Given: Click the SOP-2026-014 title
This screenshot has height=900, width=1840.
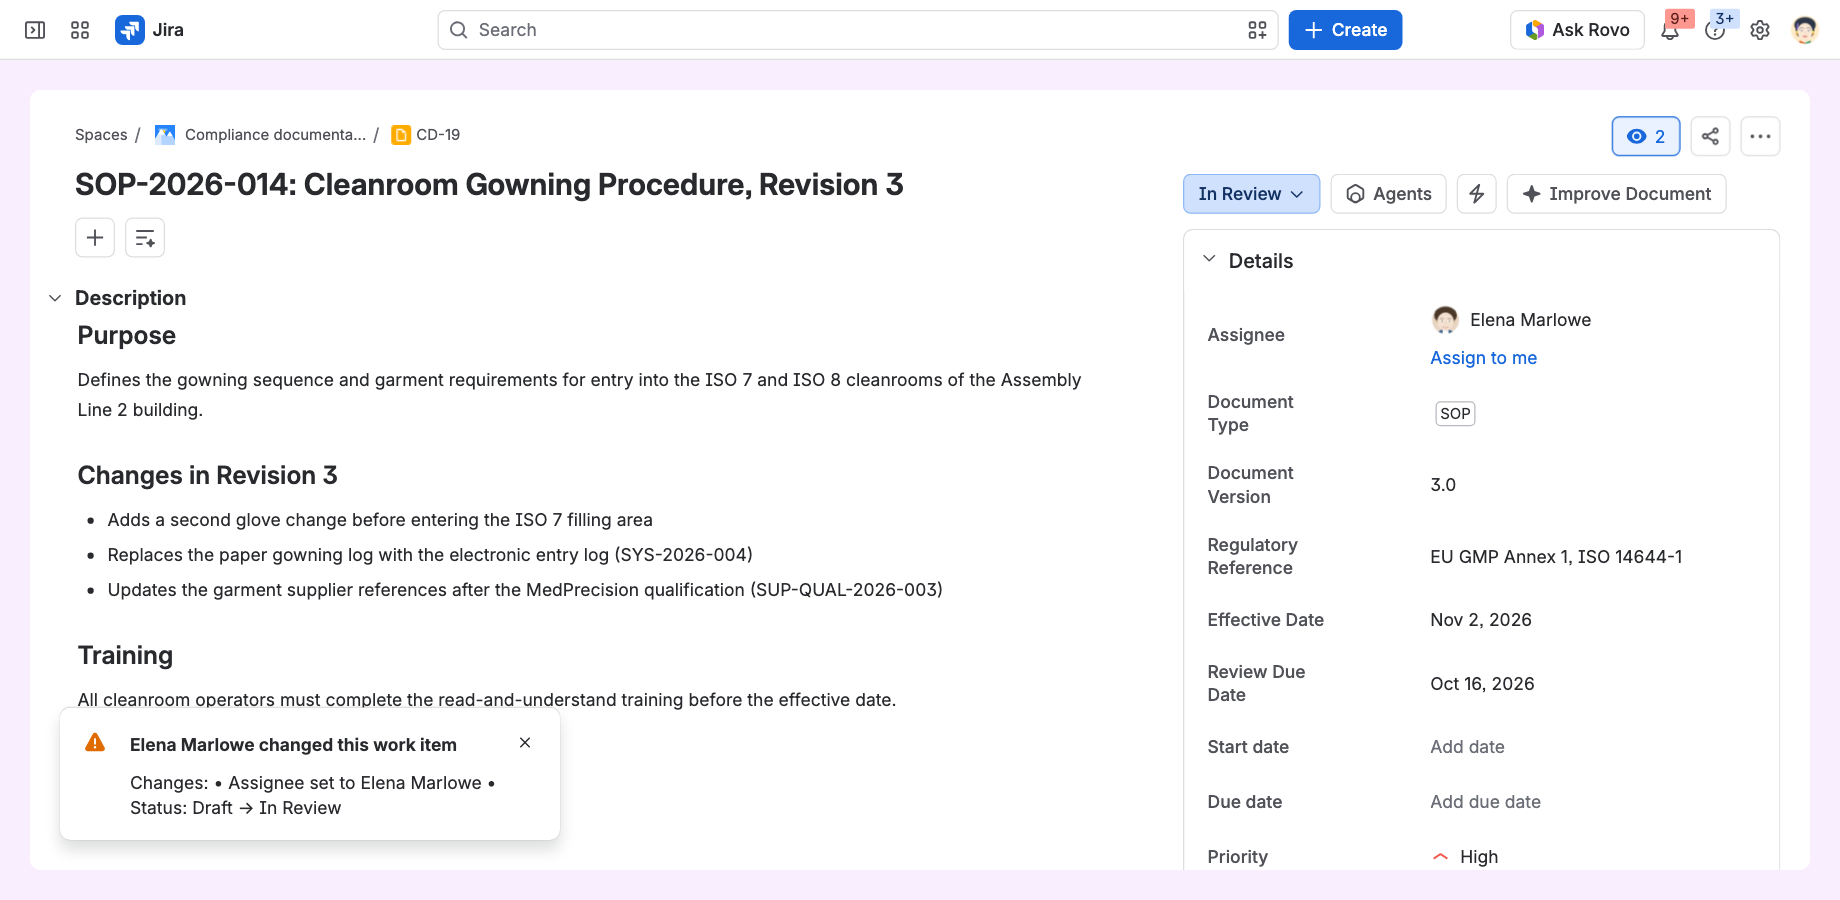Looking at the screenshot, I should coord(489,185).
